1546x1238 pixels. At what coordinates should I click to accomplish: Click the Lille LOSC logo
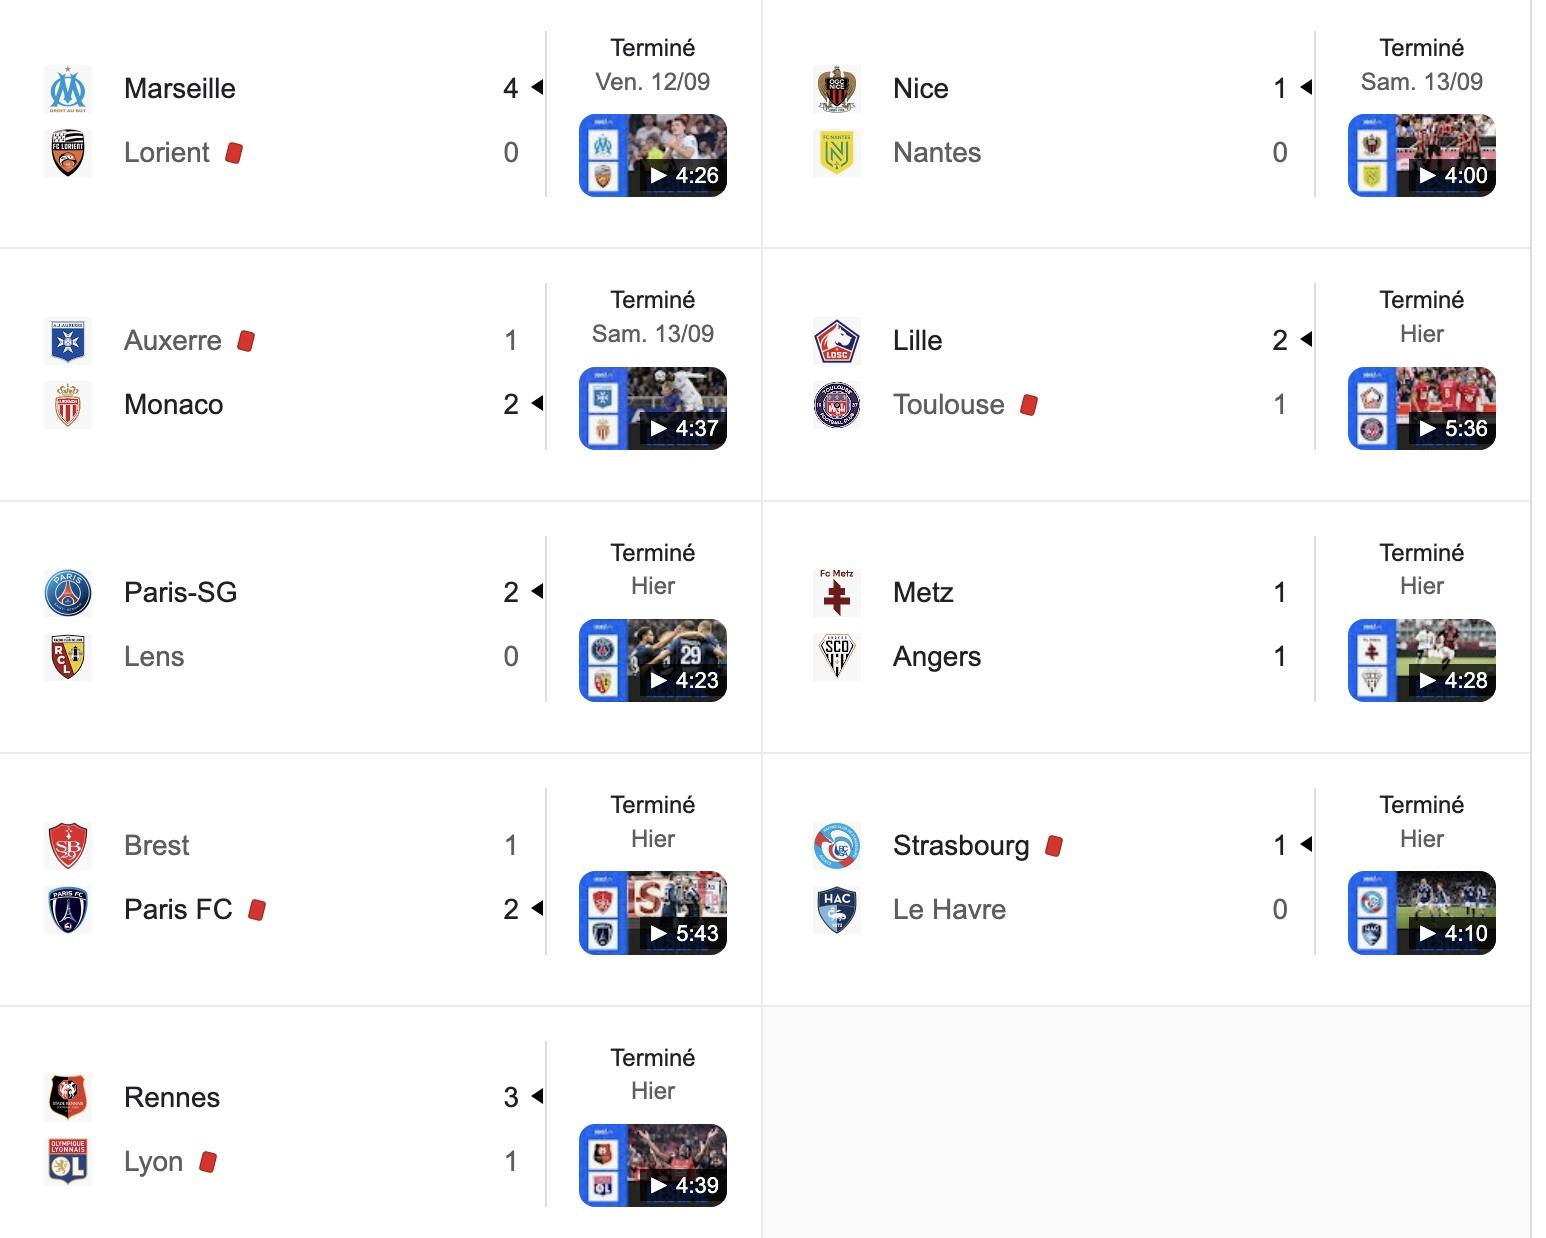(x=837, y=341)
